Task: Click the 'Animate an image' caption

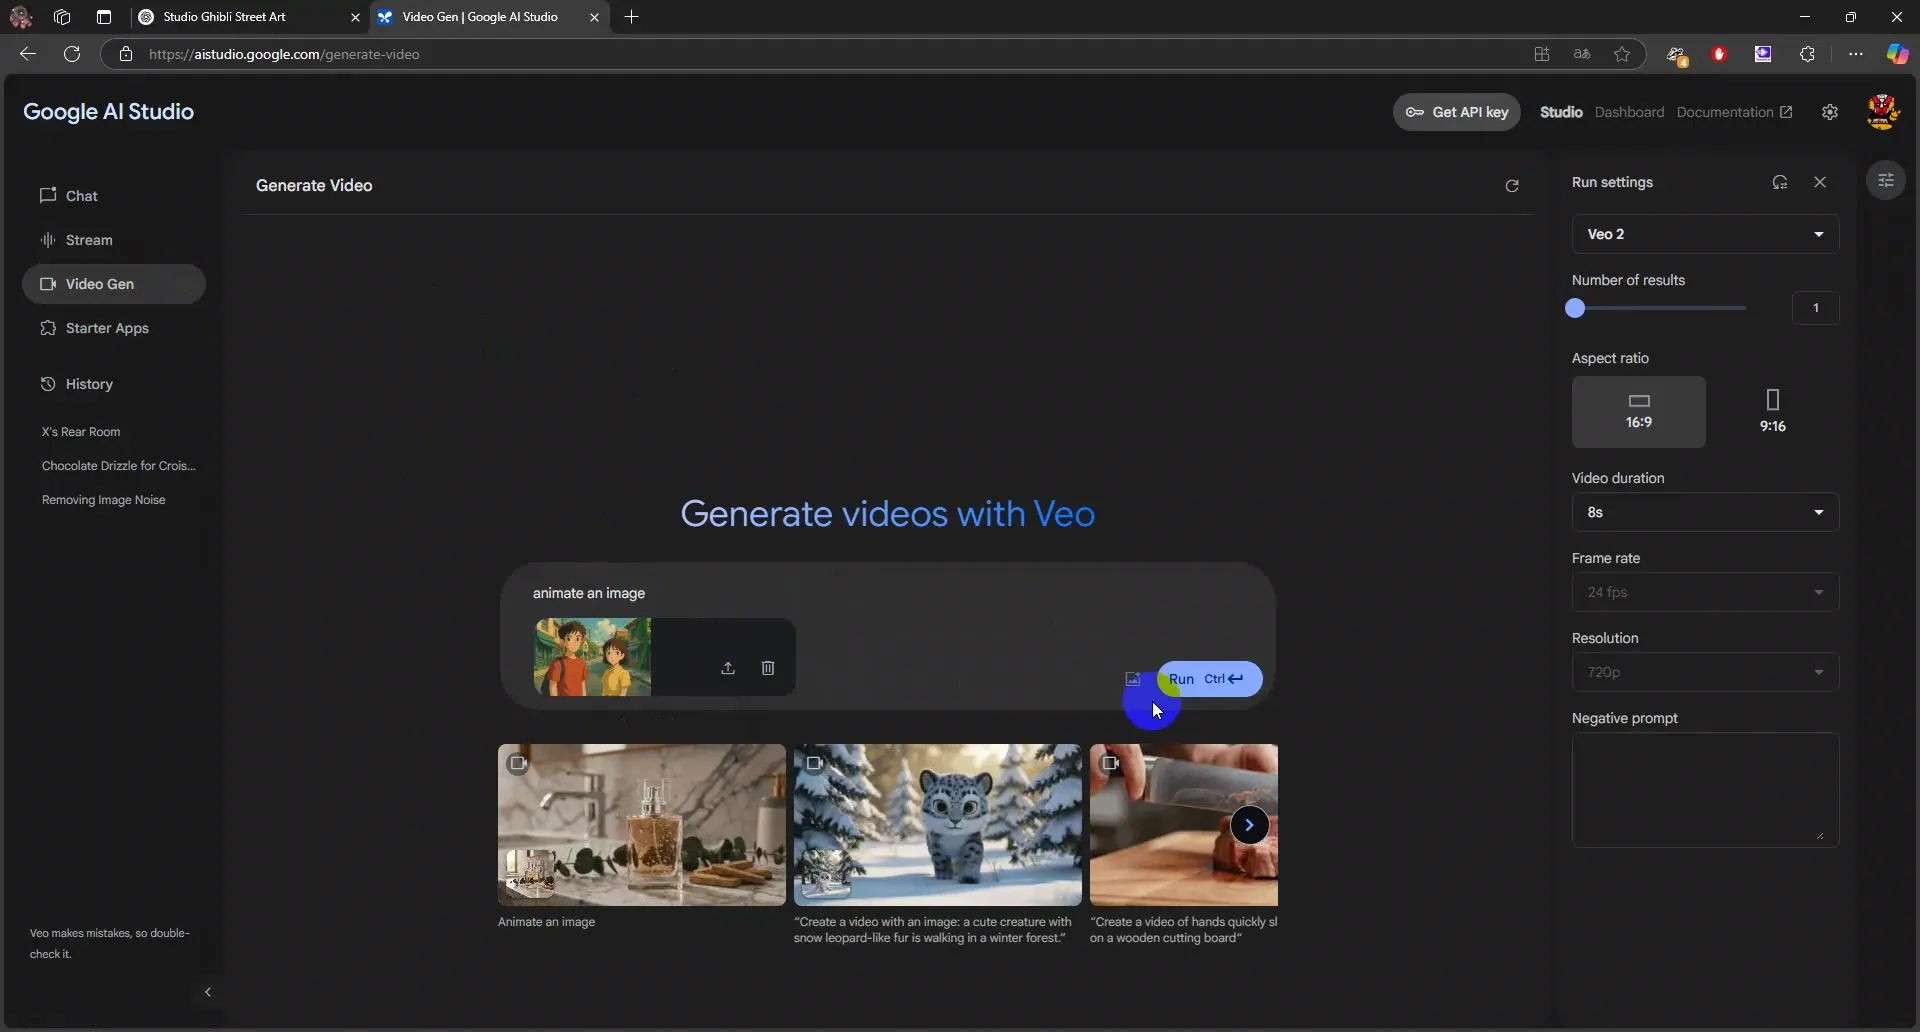Action: click(546, 922)
